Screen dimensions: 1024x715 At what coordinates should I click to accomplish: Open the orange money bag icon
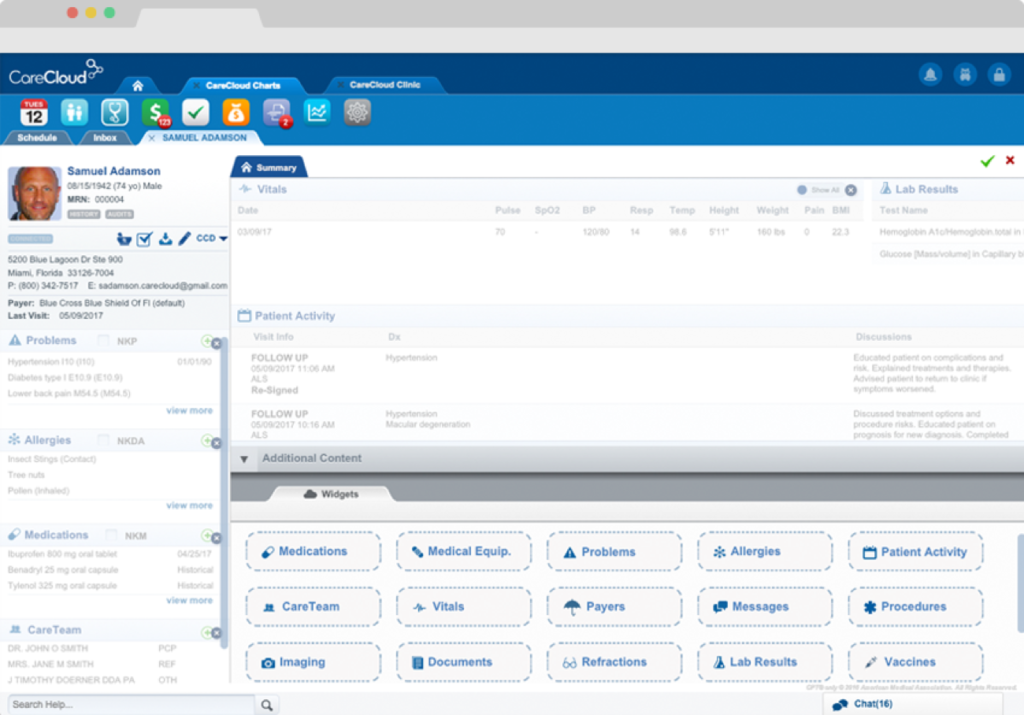tap(236, 112)
